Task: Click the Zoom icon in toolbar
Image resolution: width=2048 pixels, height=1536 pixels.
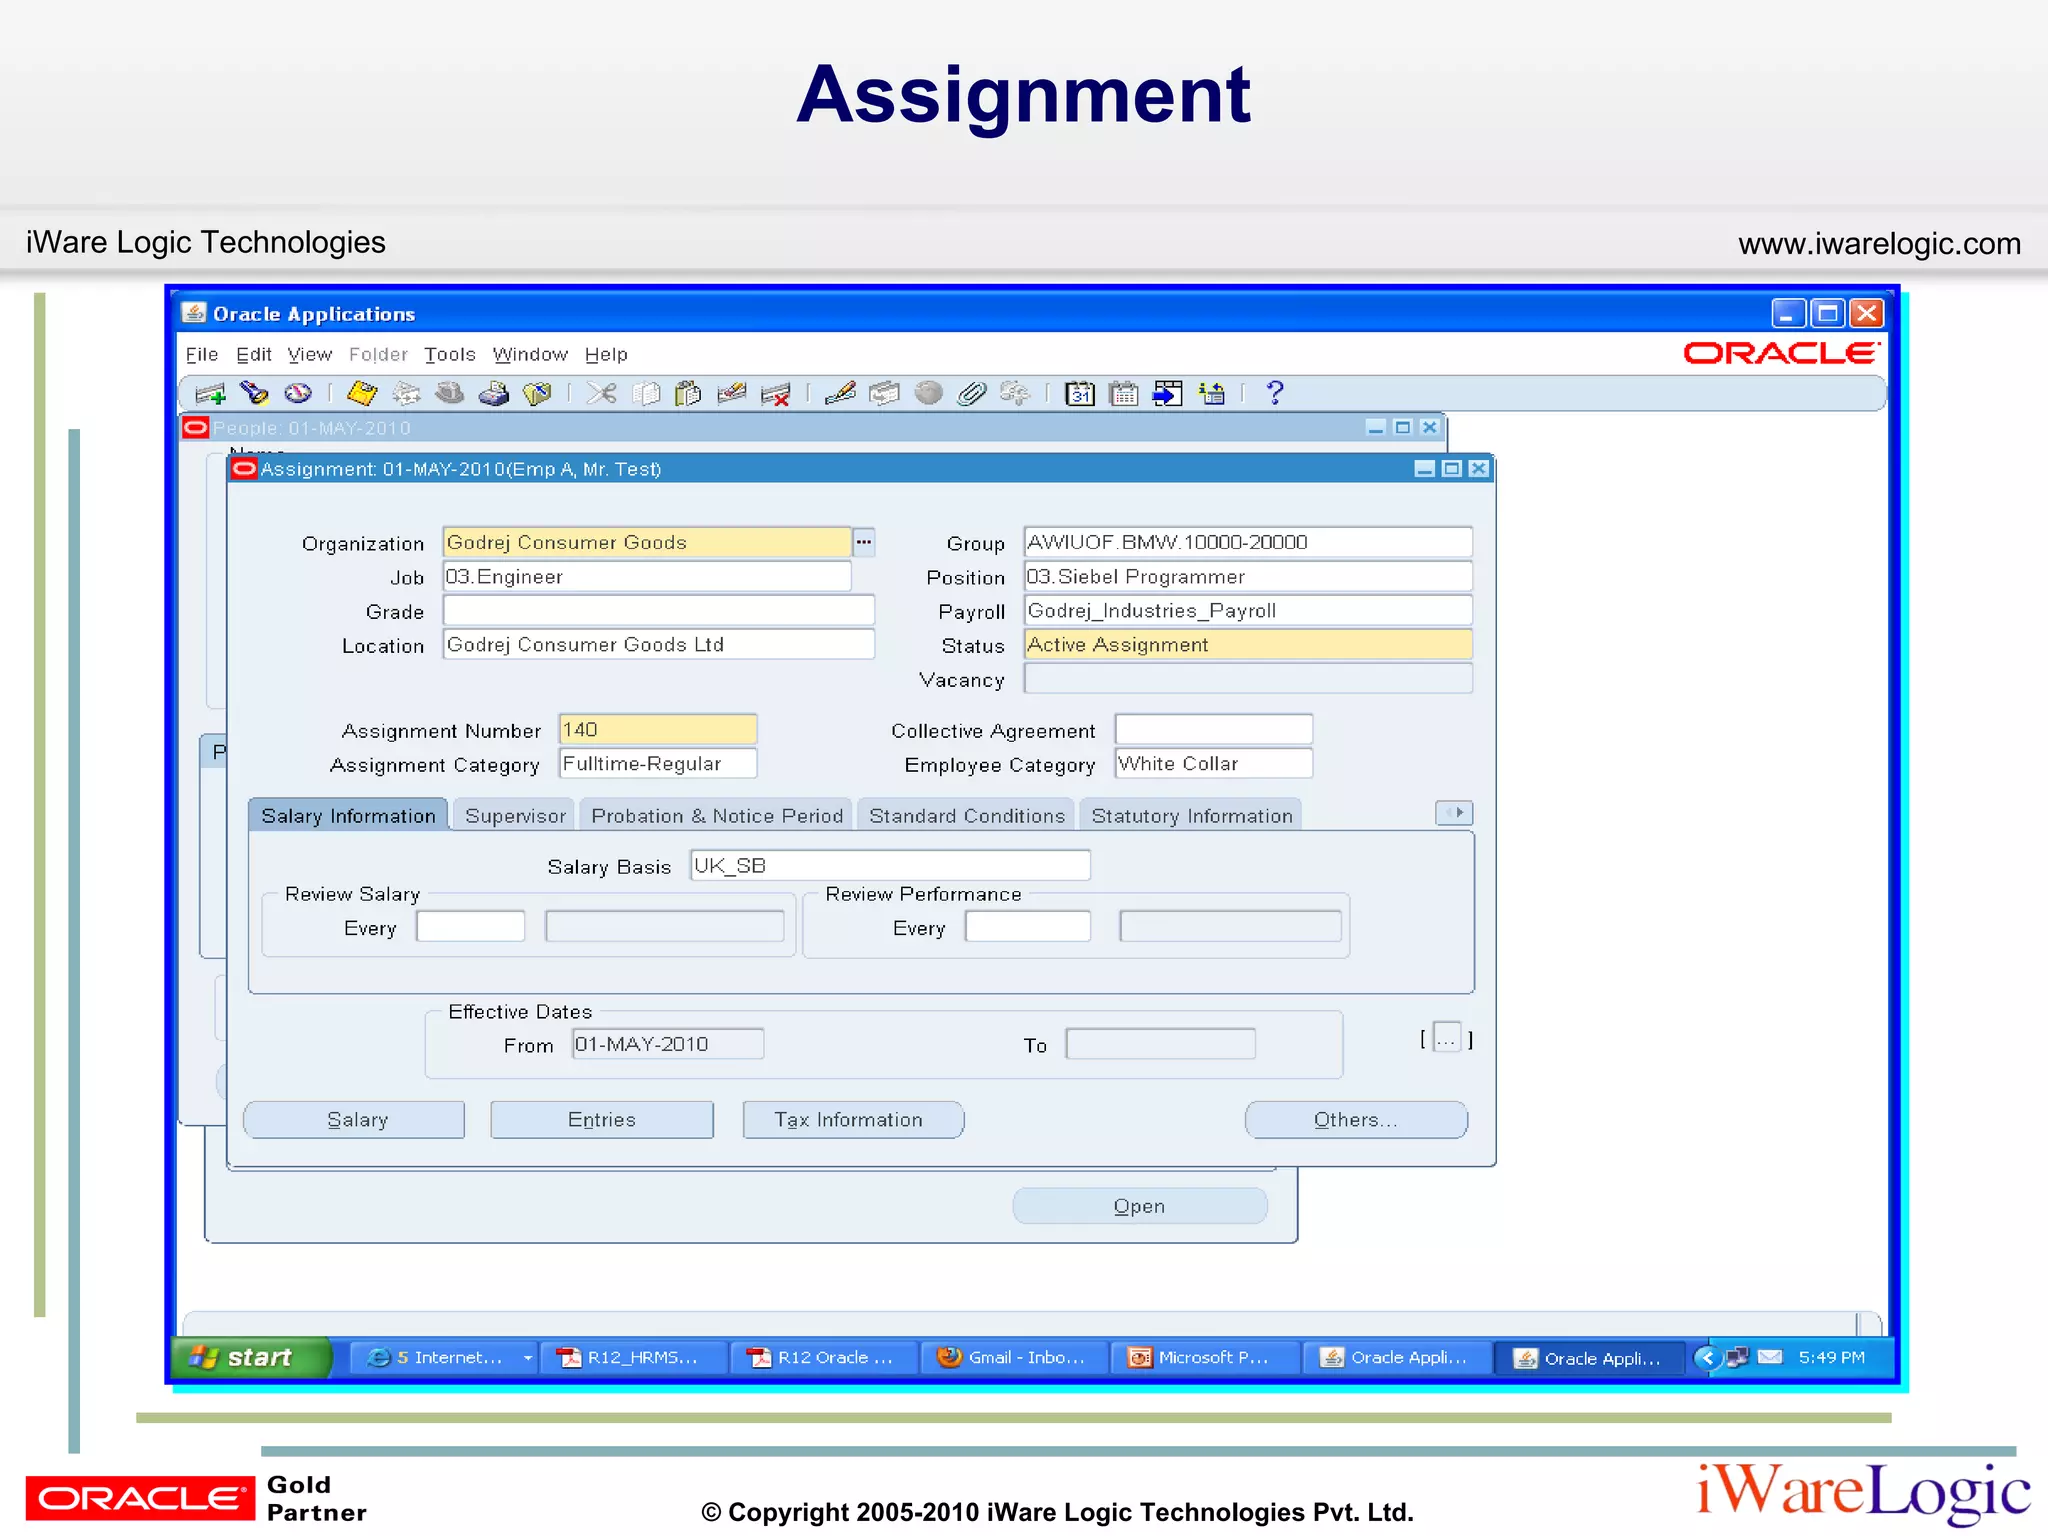Action: [884, 394]
